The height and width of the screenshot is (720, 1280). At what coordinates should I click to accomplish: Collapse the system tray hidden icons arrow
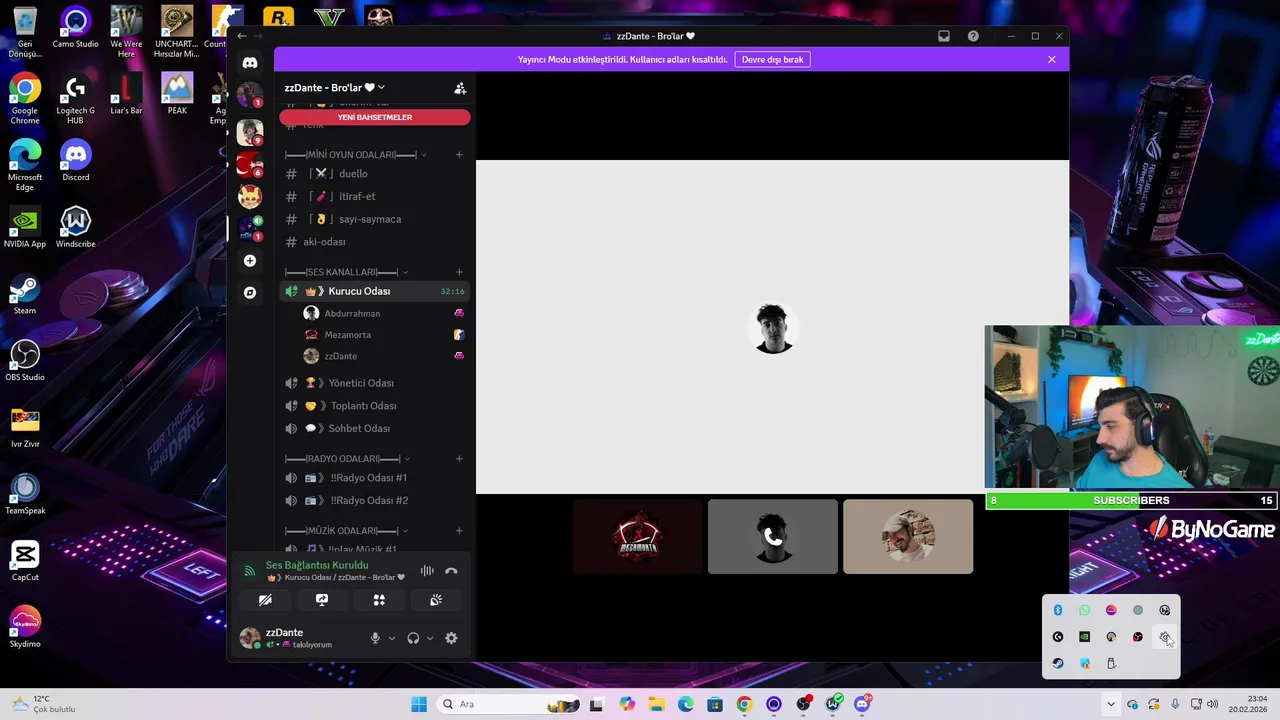click(x=1110, y=704)
